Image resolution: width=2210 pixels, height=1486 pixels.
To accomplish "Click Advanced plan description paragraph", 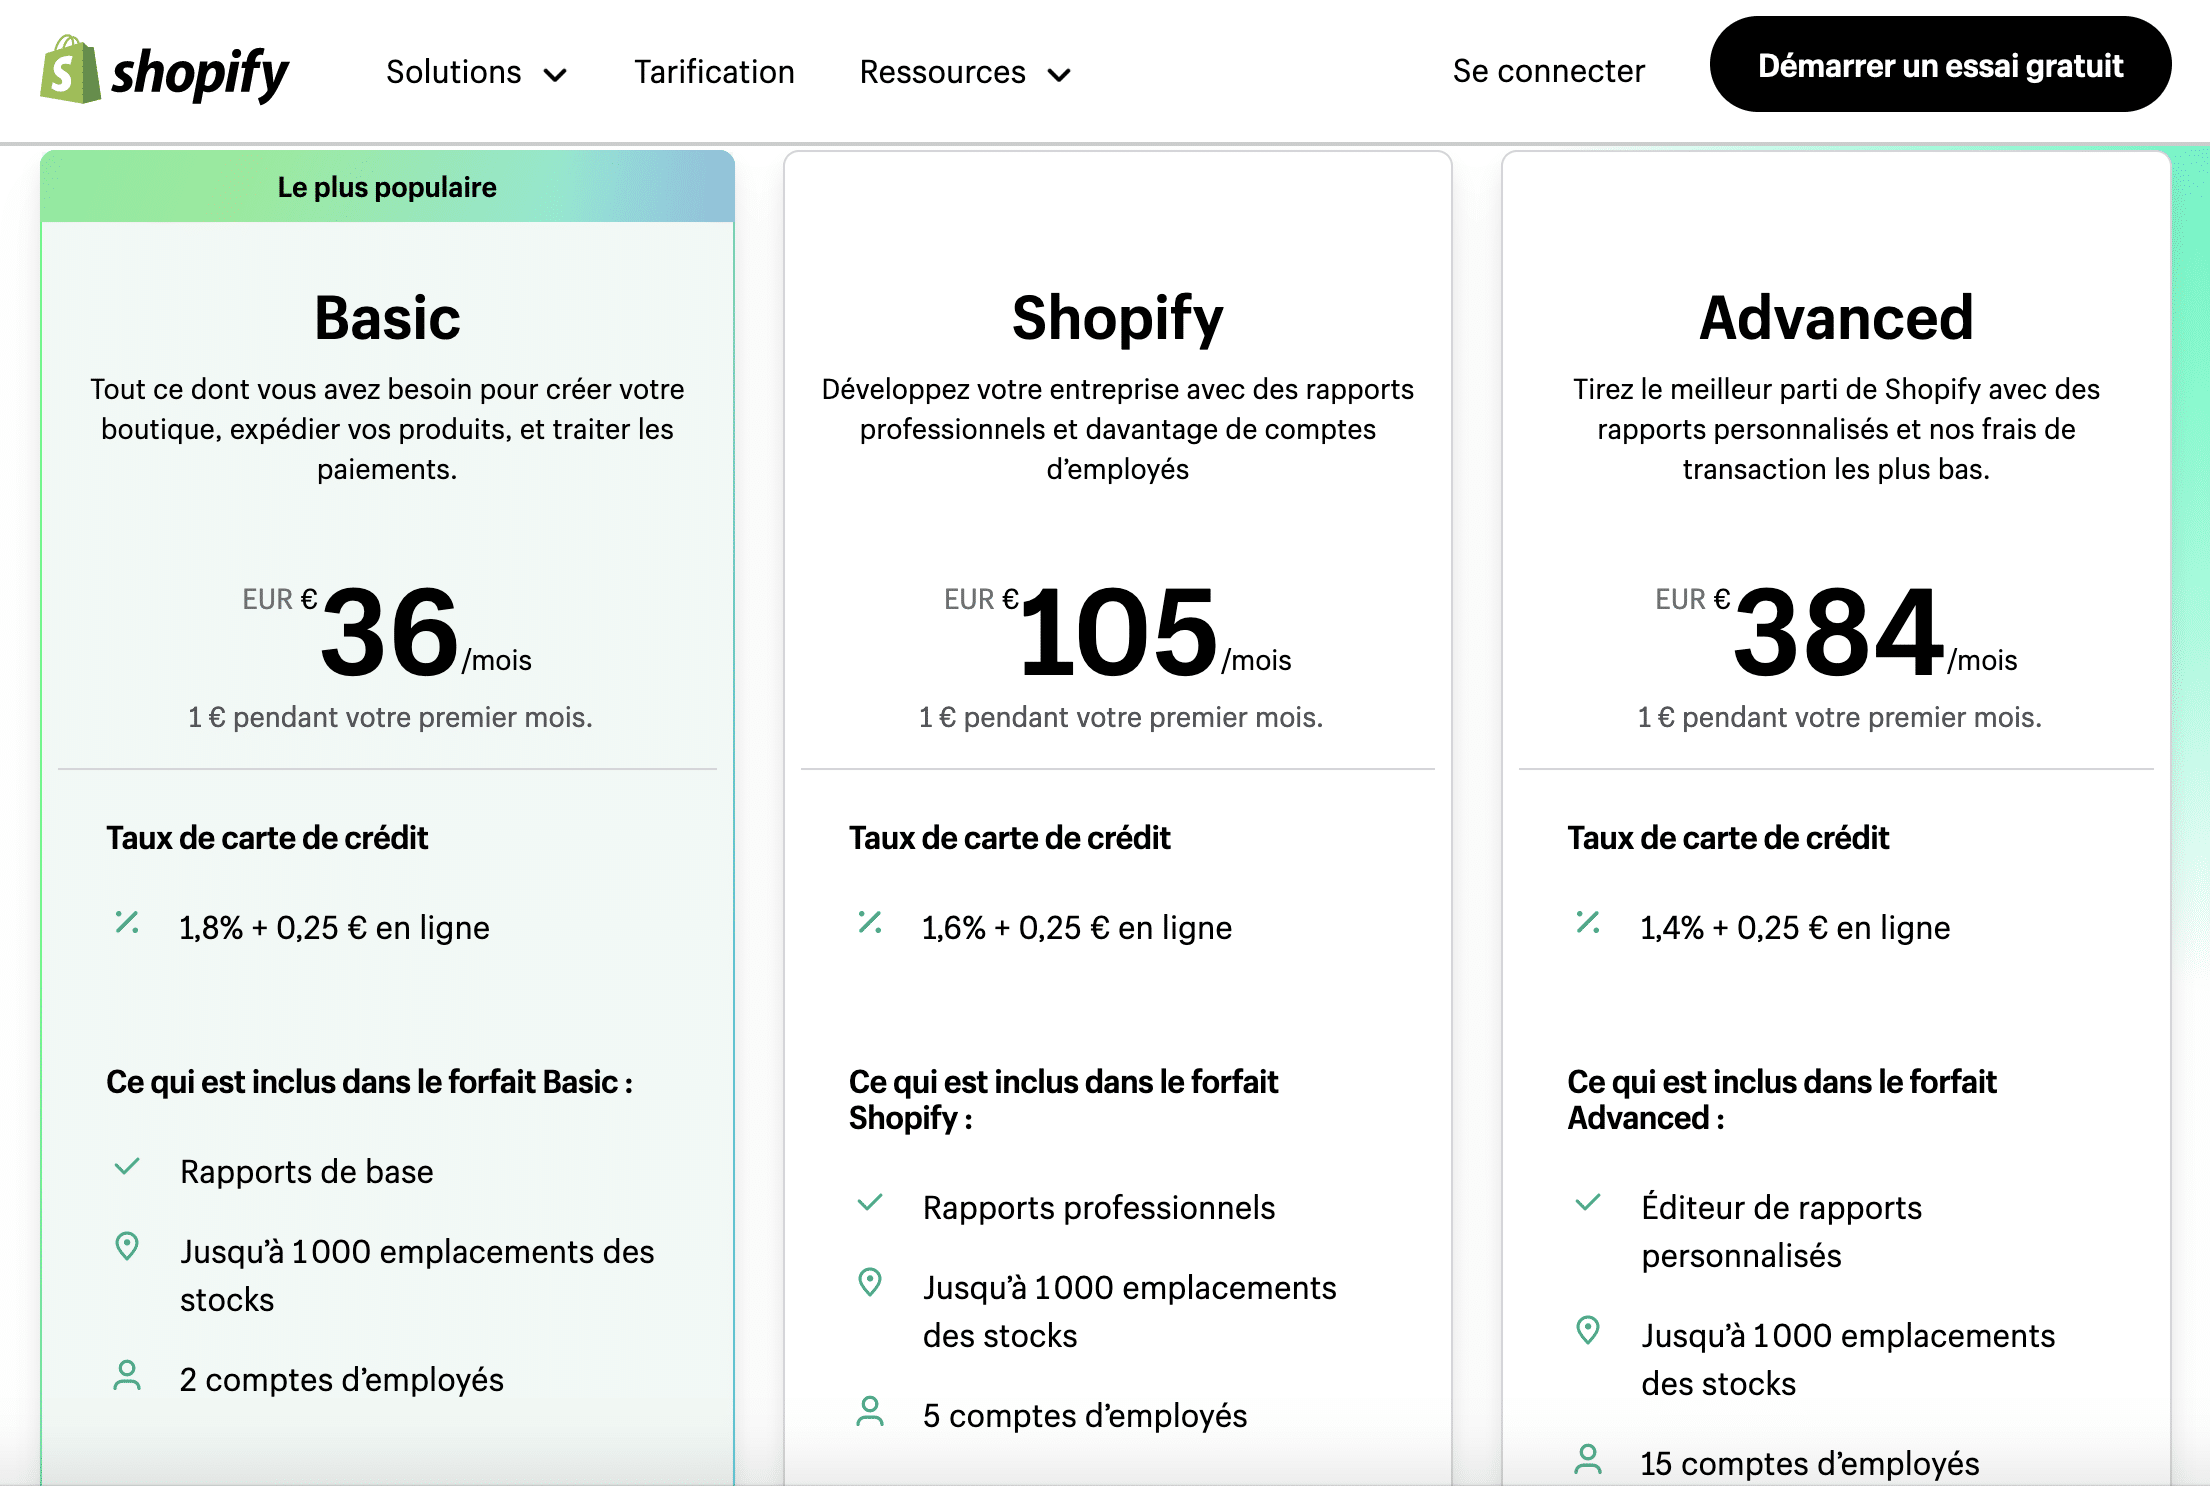I will click(1836, 429).
